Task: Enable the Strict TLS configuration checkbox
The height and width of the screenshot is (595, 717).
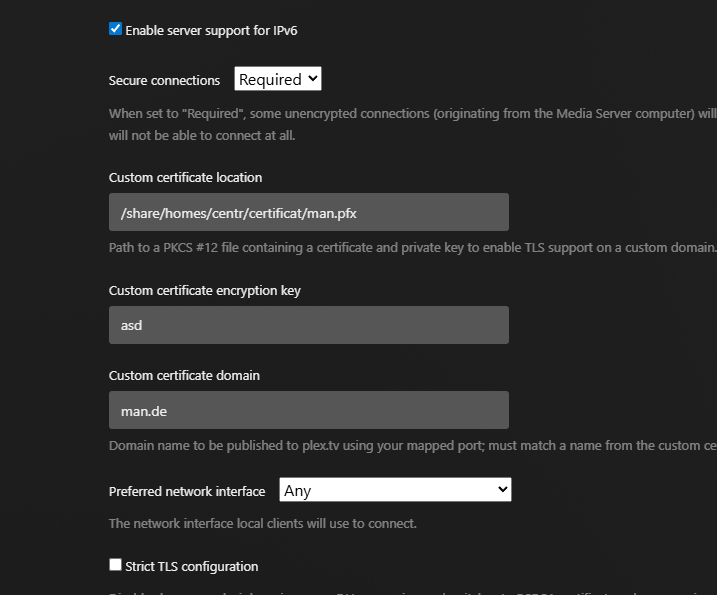Action: tap(115, 565)
